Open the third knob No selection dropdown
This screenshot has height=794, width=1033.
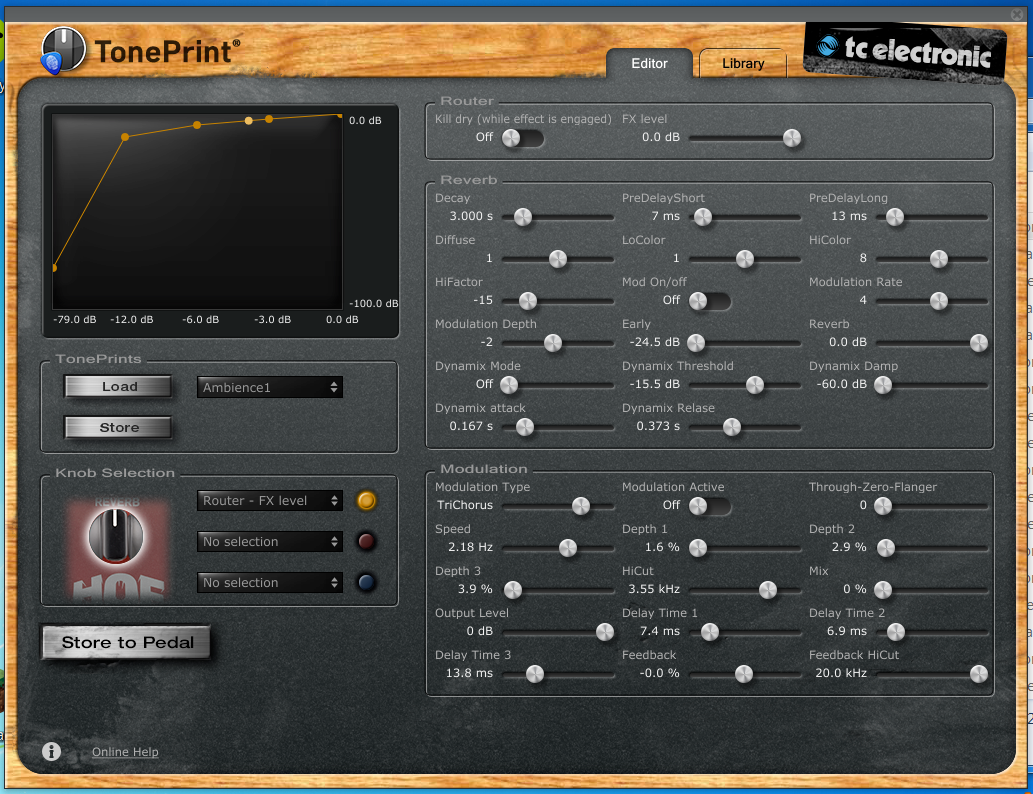[x=270, y=582]
